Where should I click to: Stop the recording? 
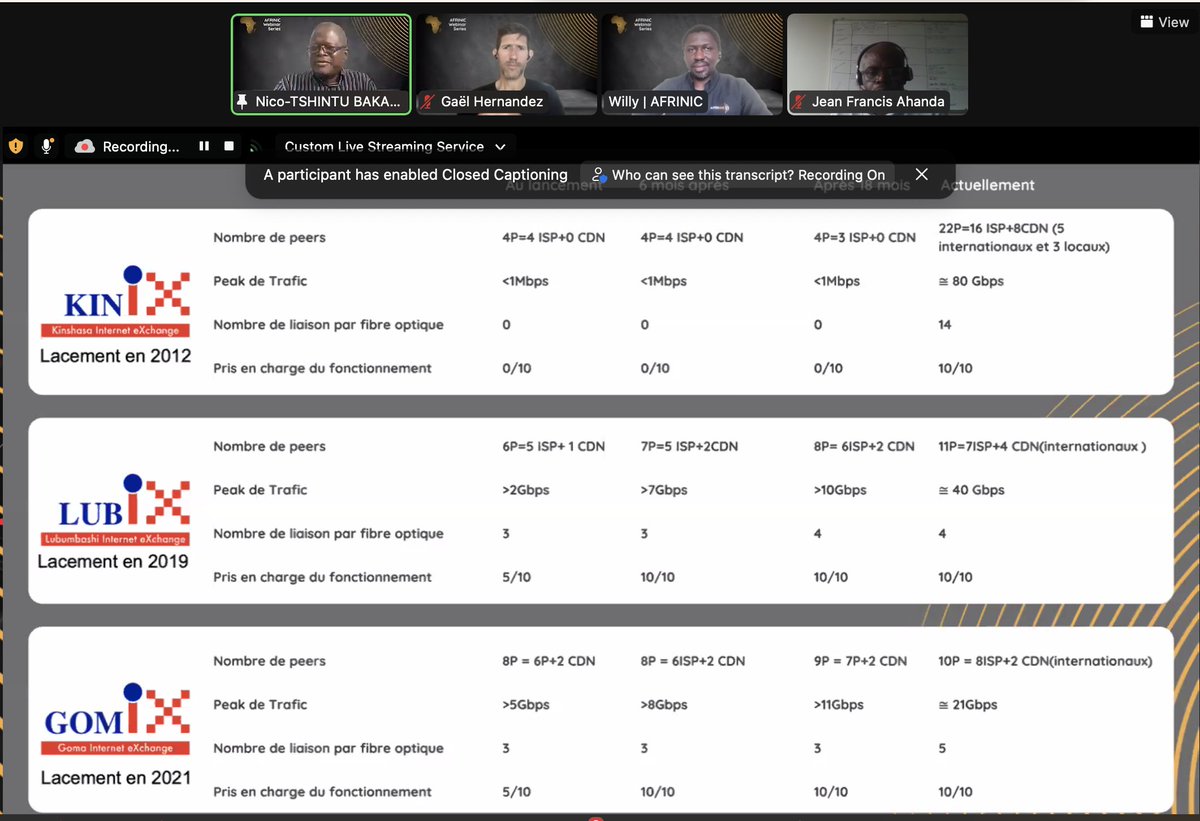pyautogui.click(x=229, y=146)
